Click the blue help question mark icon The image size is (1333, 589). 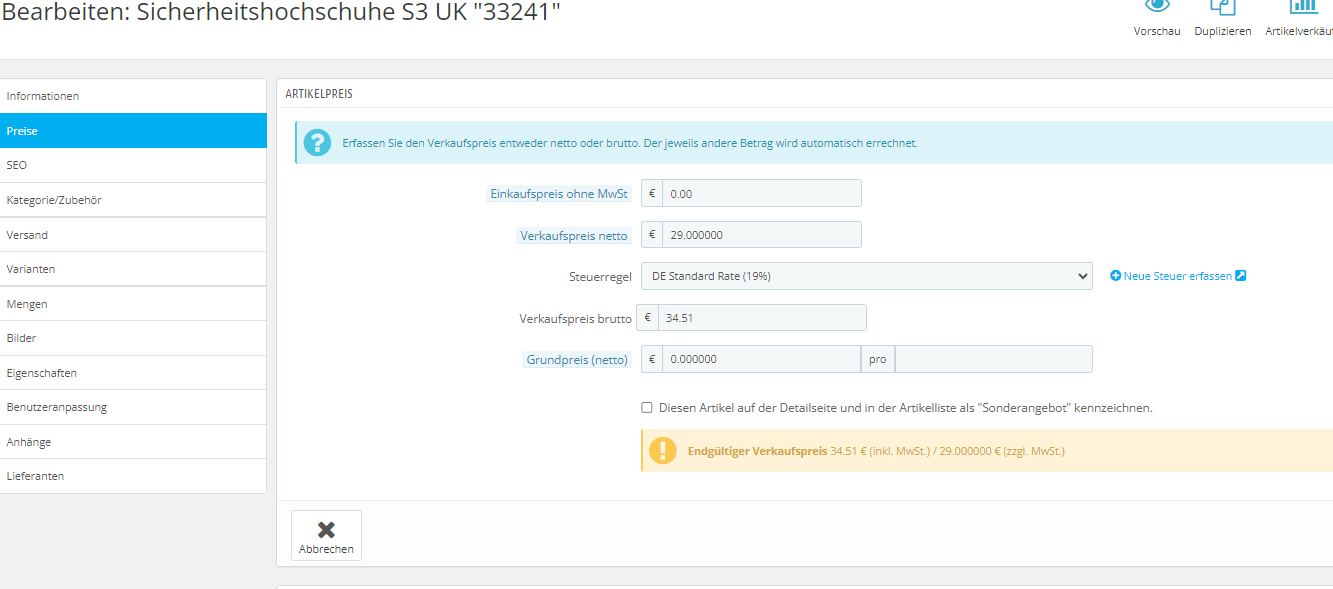317,142
